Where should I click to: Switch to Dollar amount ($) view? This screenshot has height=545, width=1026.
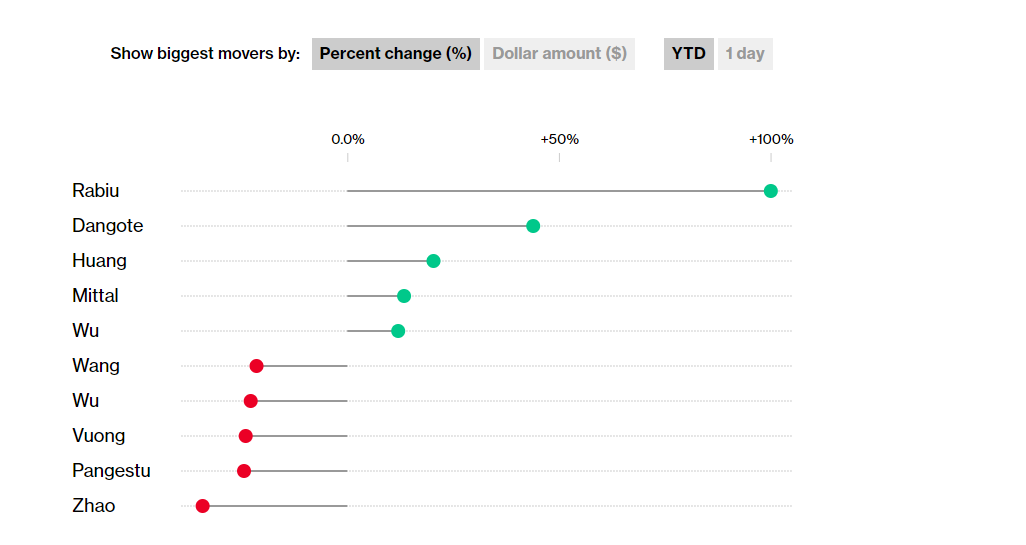[x=559, y=54]
